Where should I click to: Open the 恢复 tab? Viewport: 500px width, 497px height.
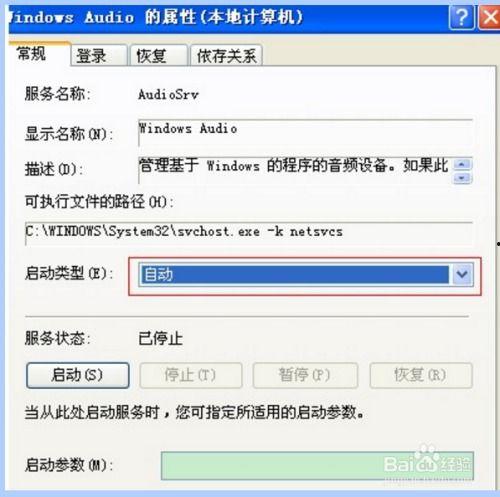tap(159, 55)
